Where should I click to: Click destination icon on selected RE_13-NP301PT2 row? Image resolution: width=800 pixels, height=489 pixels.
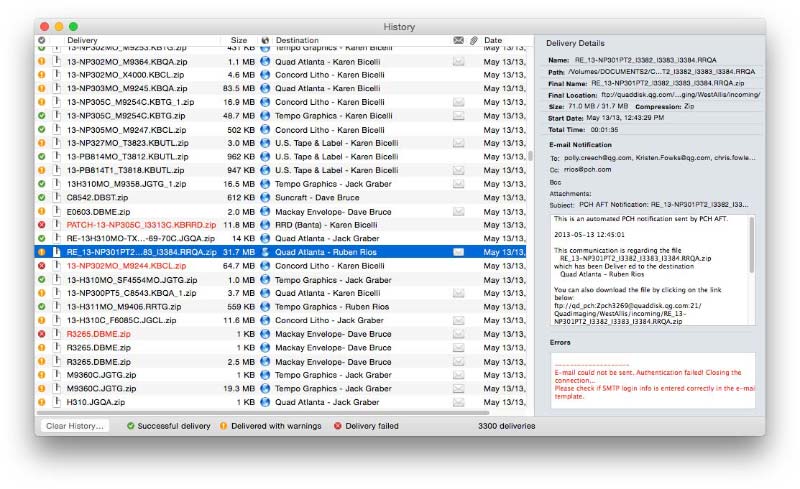(265, 252)
